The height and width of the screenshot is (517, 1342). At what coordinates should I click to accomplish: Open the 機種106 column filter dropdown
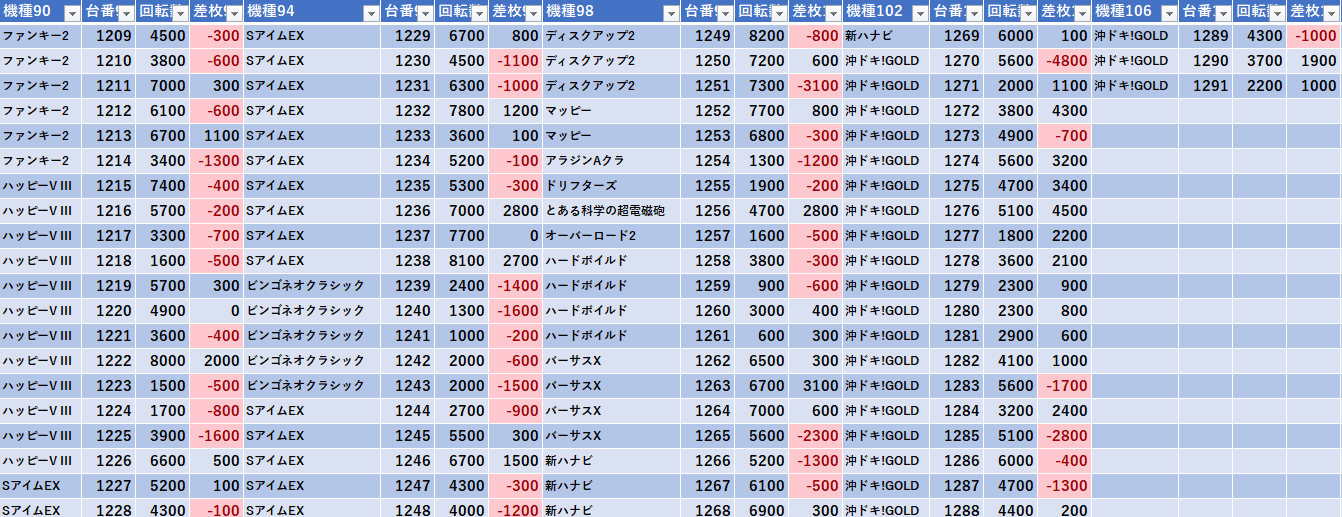coord(1169,12)
